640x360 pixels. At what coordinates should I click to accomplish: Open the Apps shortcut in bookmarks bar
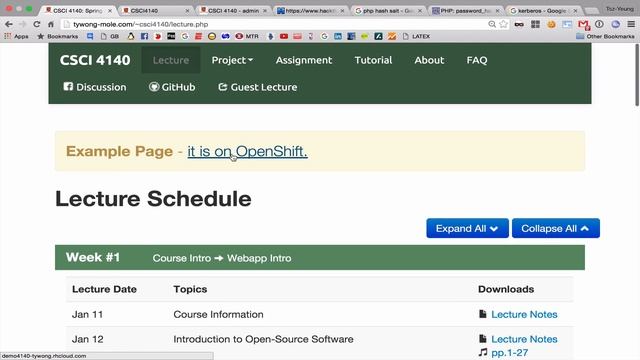[x=16, y=36]
